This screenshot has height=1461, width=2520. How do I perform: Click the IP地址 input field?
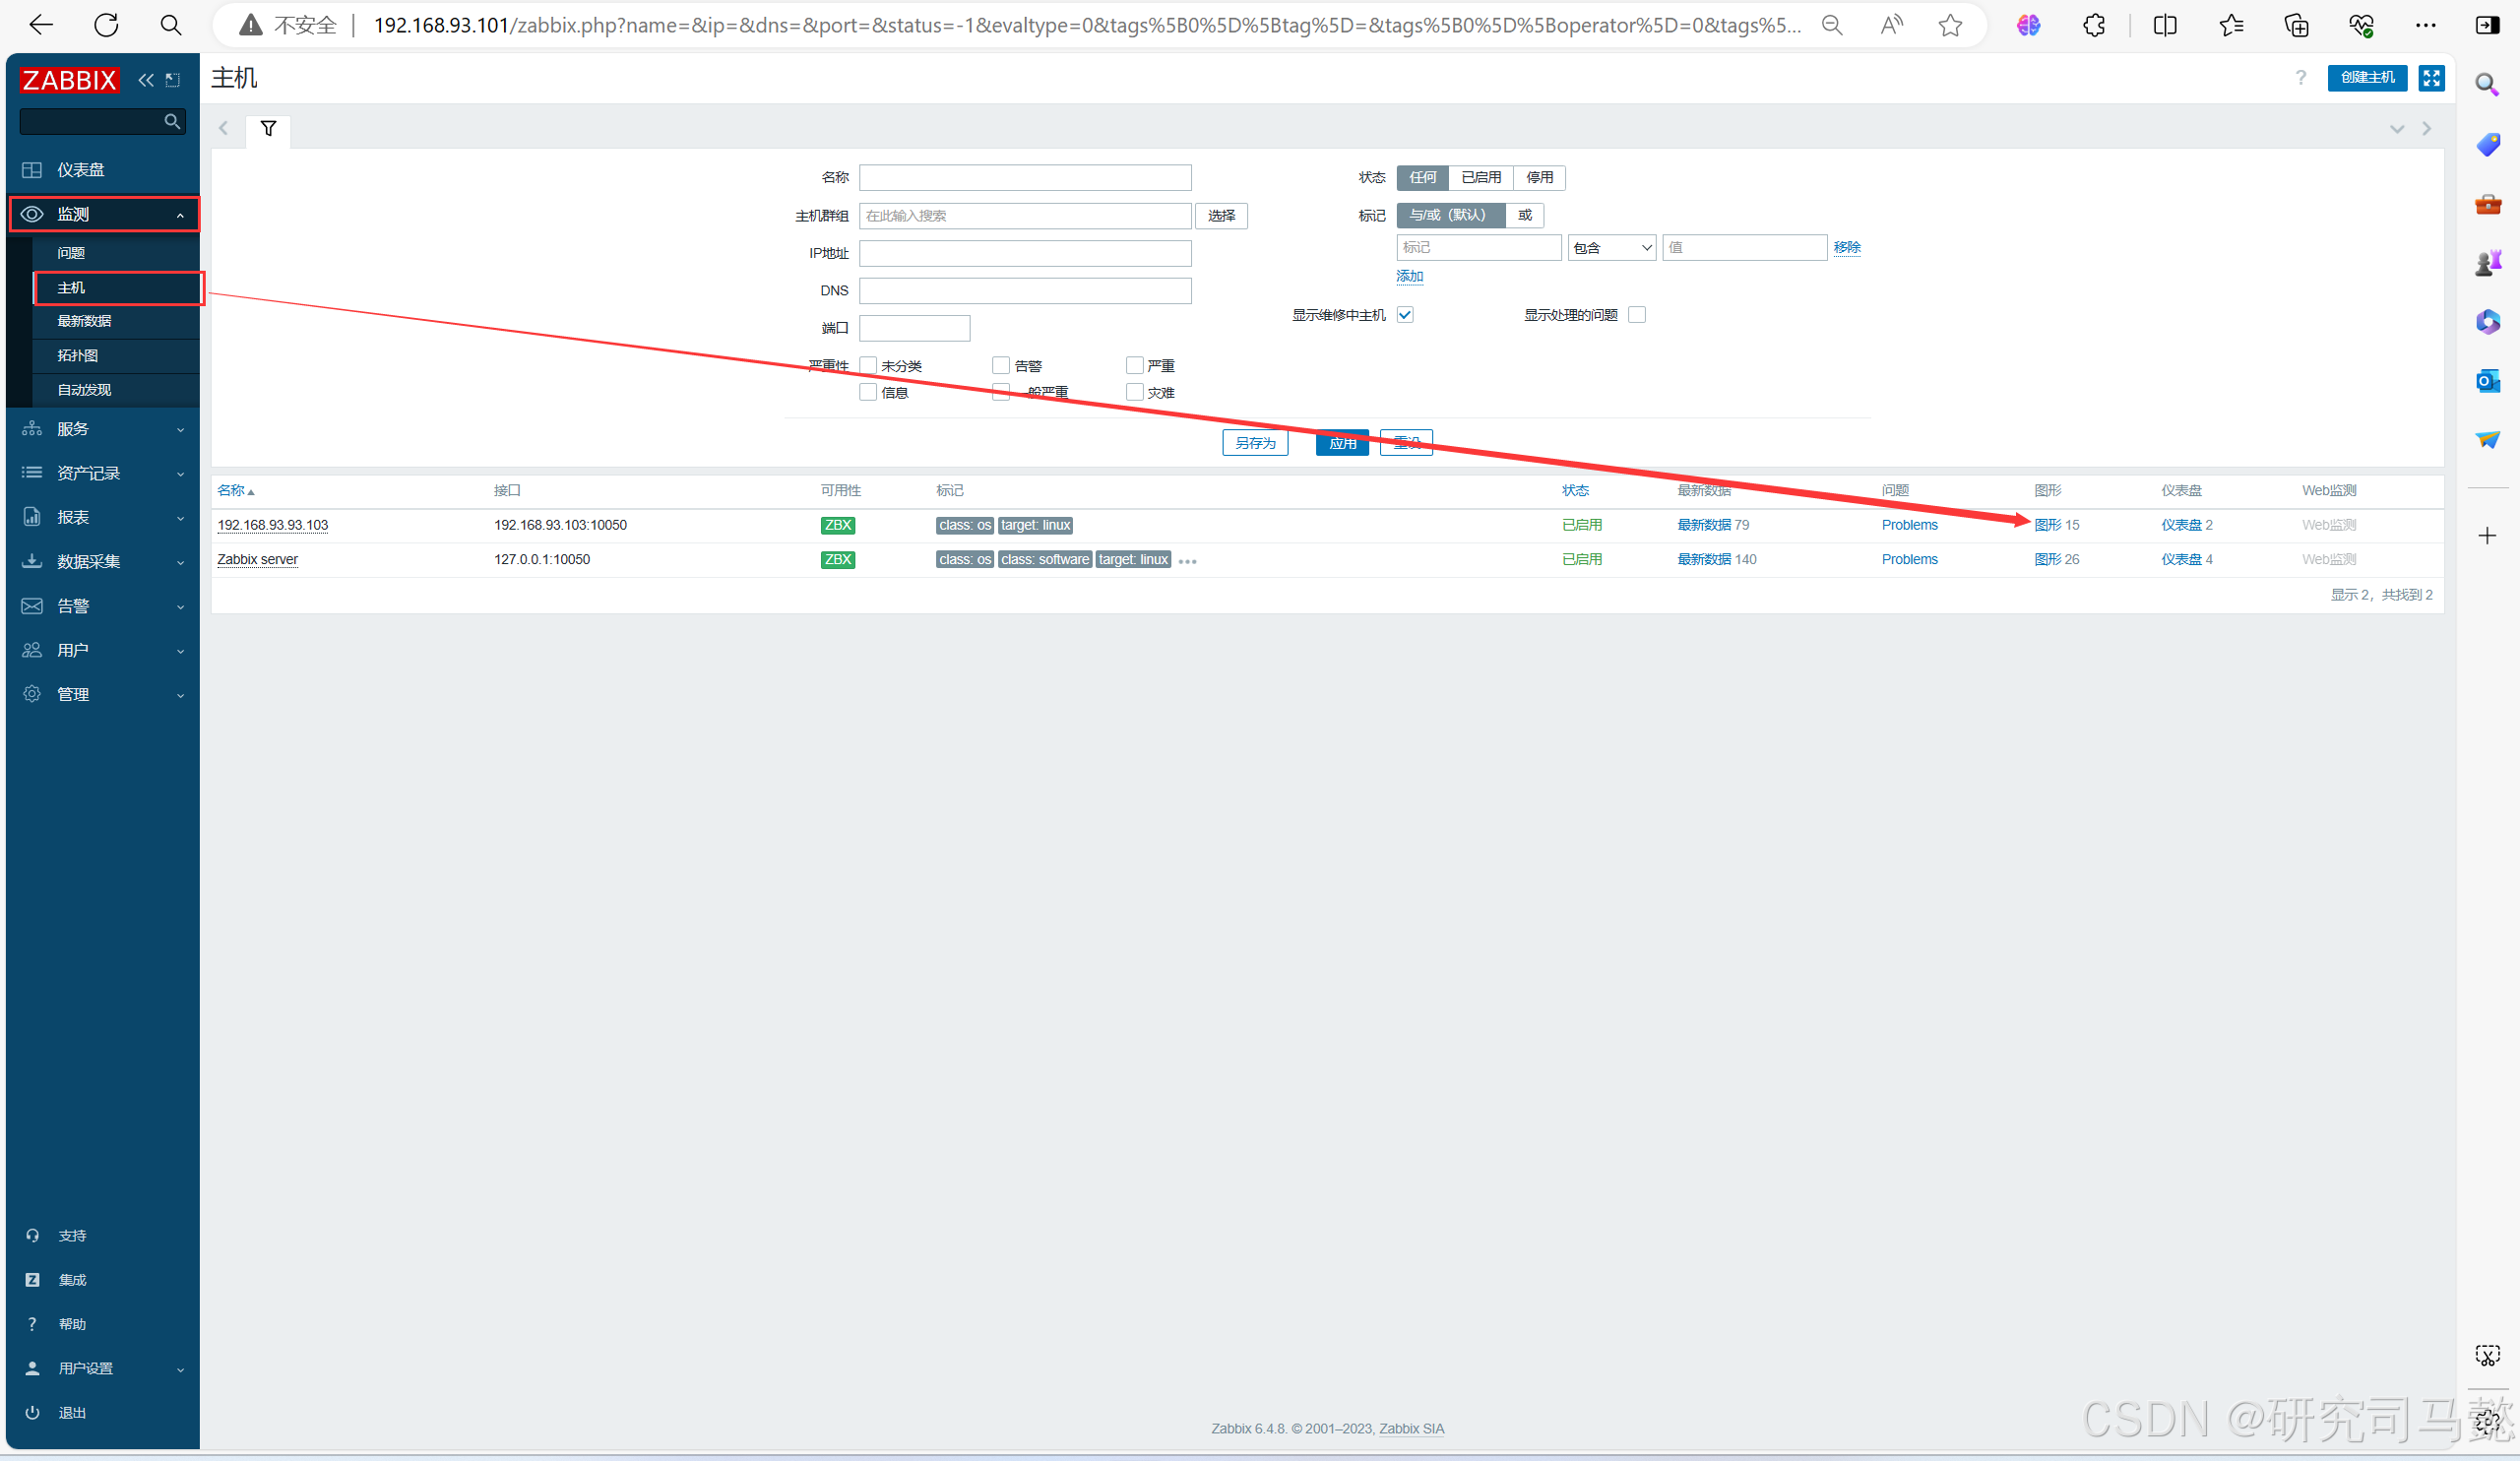pyautogui.click(x=1025, y=253)
